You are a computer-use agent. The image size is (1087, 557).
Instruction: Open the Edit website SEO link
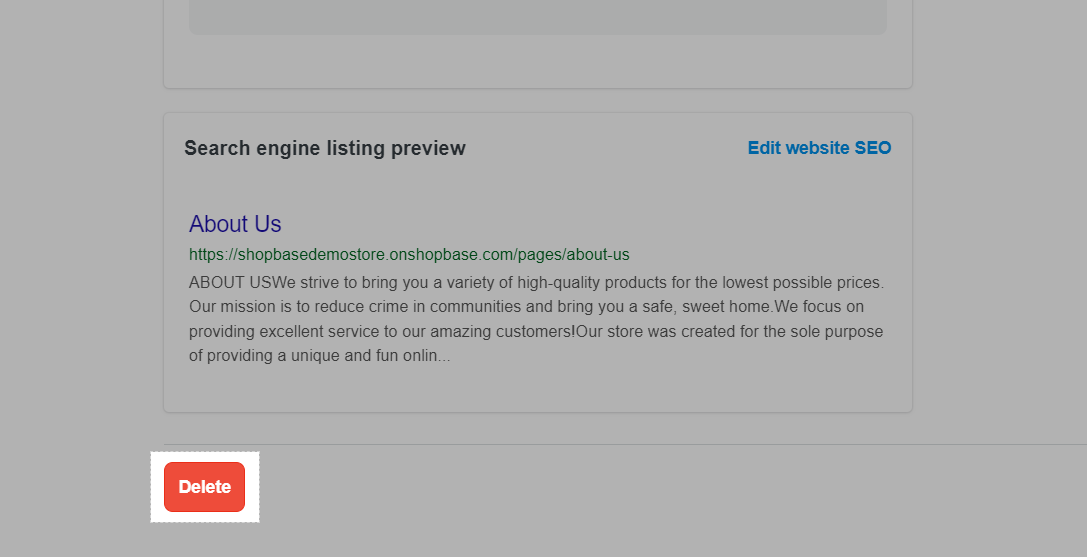(819, 148)
